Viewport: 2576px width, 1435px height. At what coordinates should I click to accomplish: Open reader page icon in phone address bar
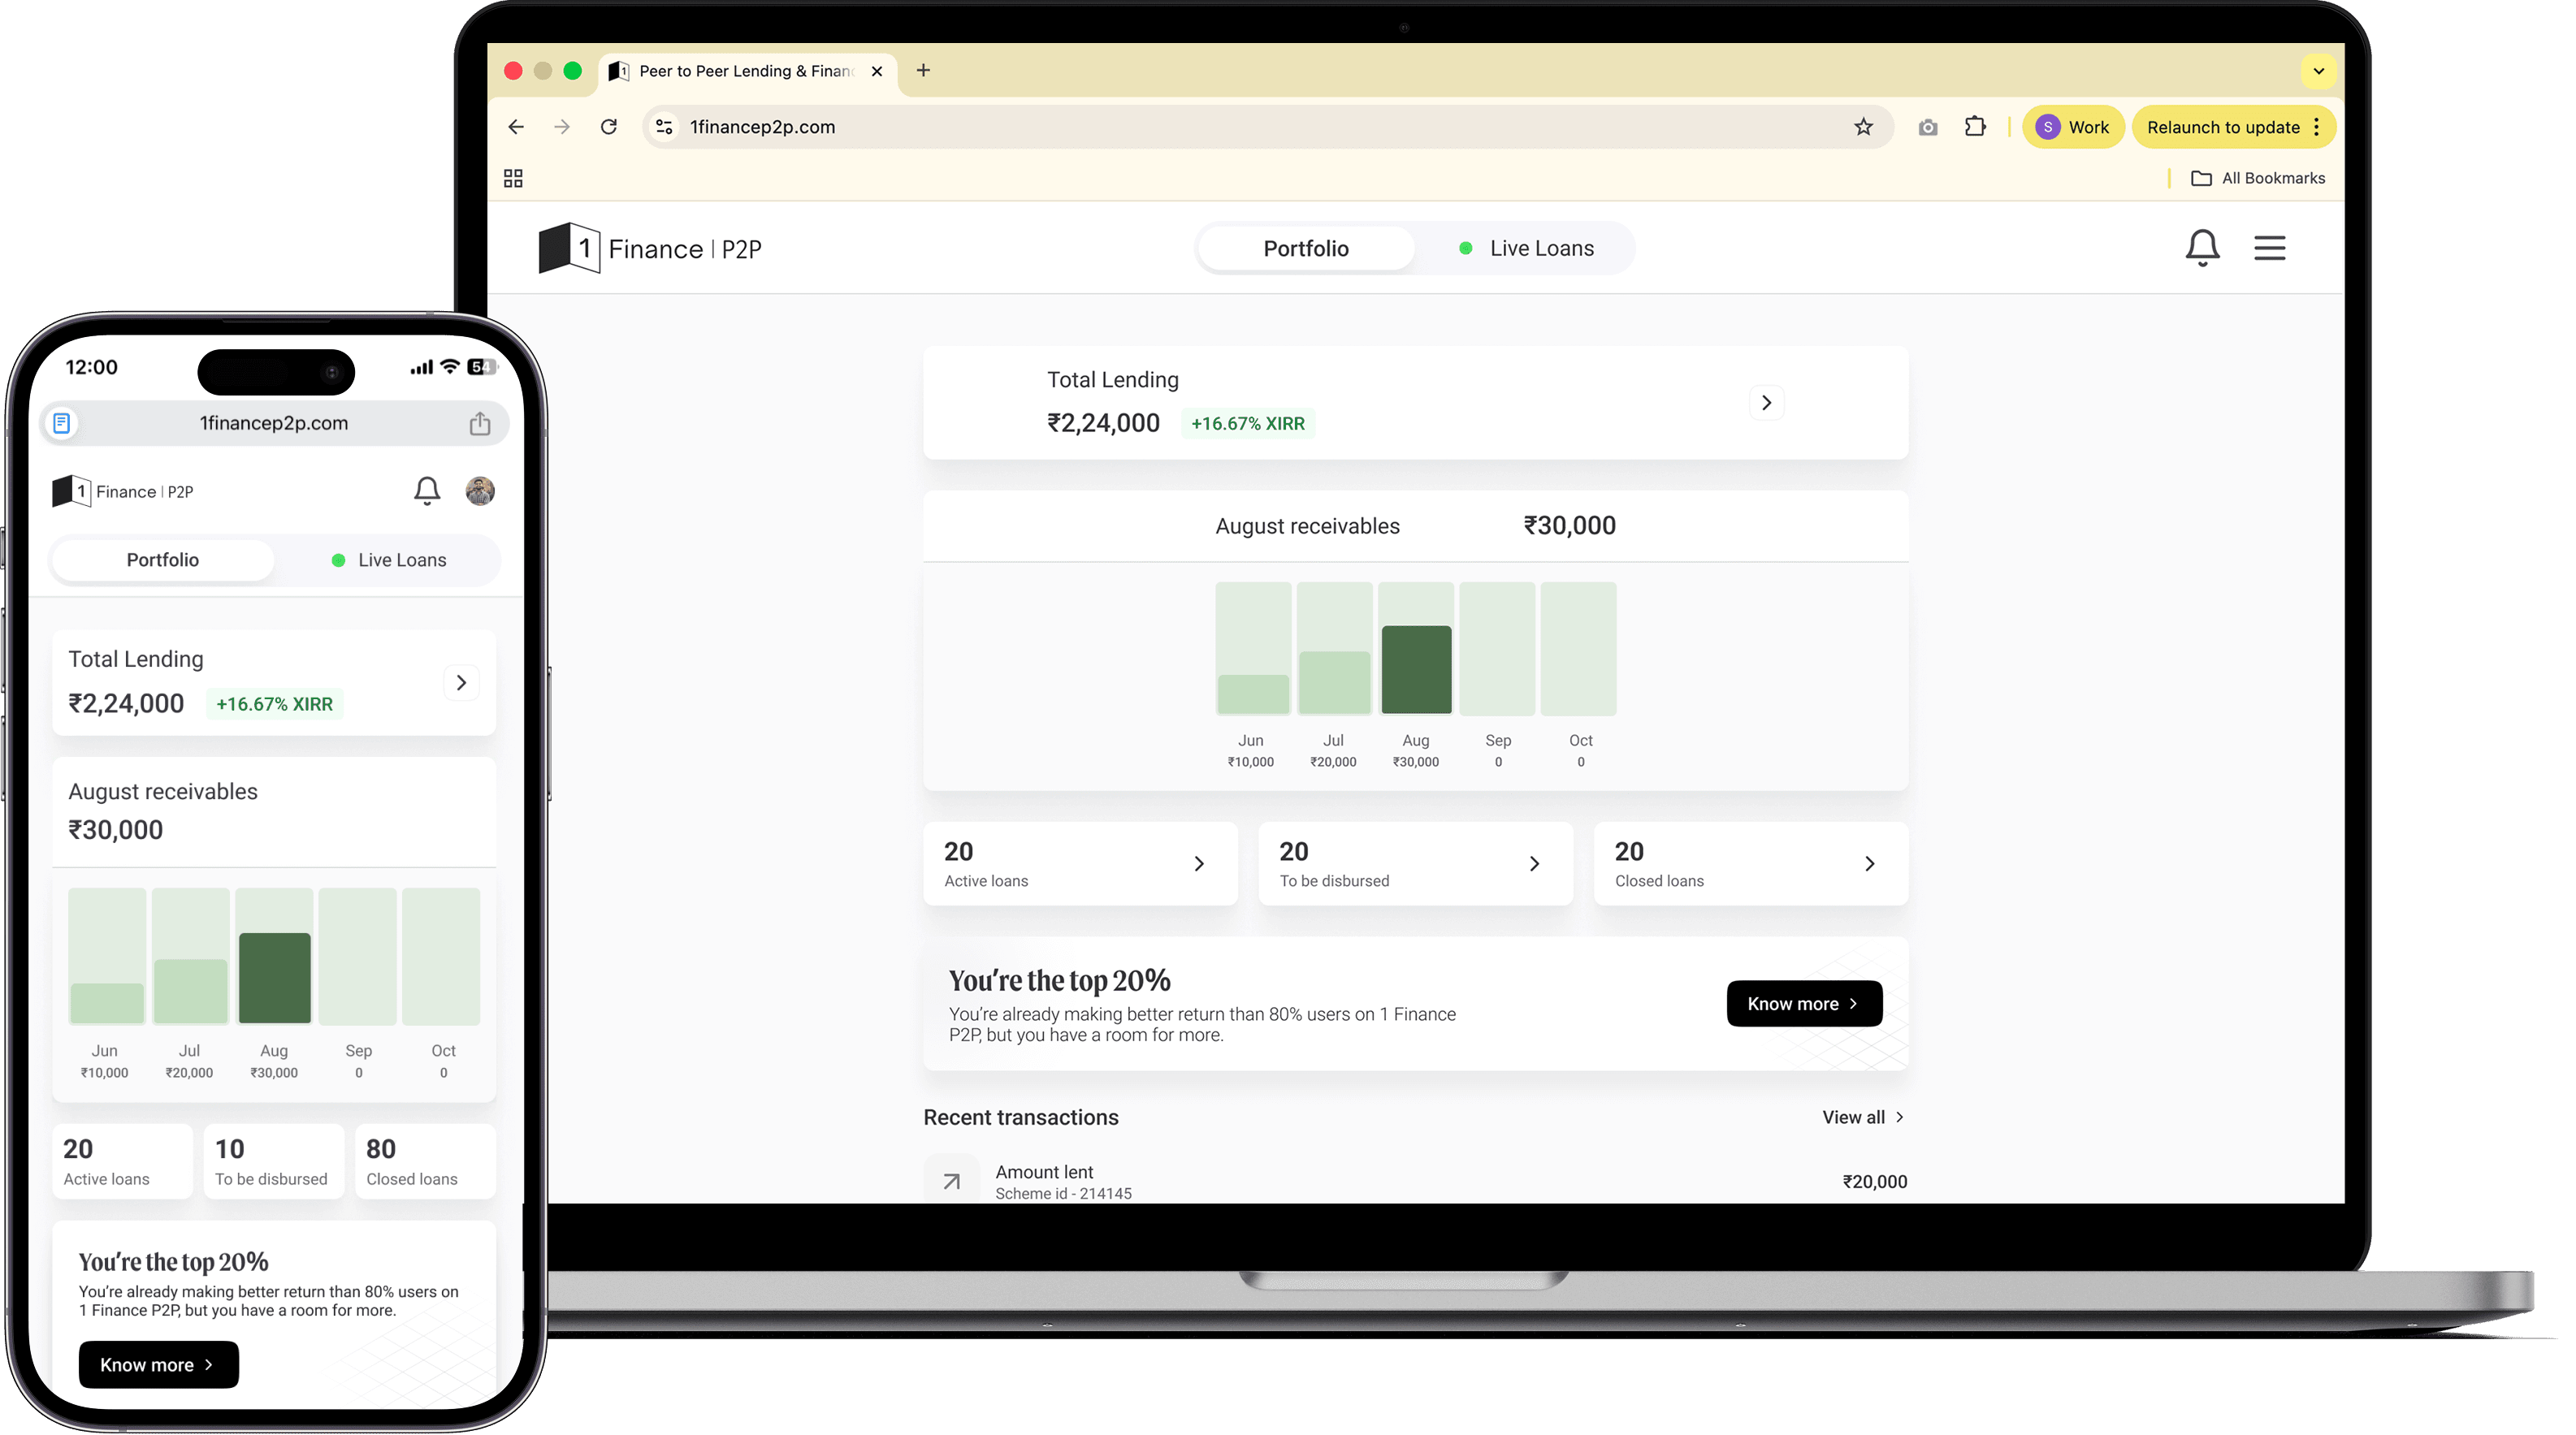tap(61, 423)
